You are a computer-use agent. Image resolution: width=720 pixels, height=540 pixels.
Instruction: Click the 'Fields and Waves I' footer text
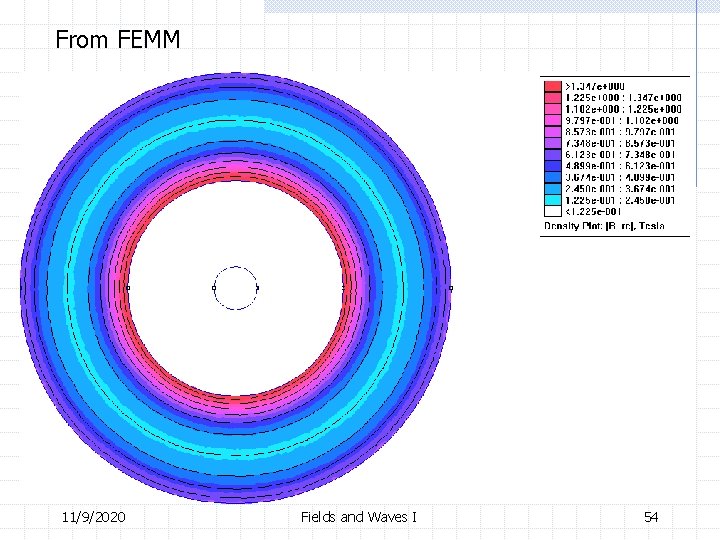(359, 518)
